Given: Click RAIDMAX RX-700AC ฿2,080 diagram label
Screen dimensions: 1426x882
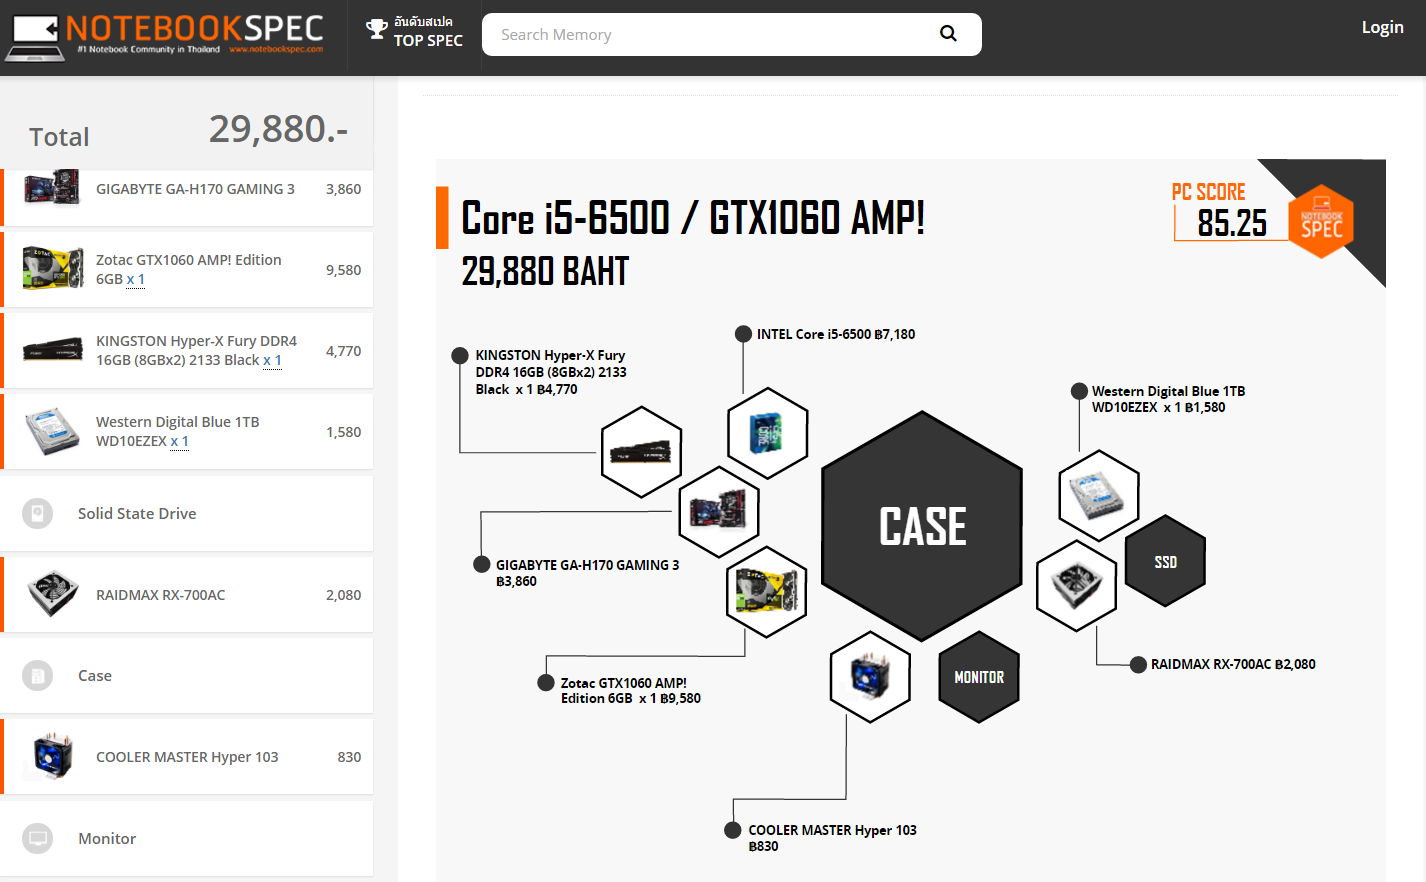Looking at the screenshot, I should click(1233, 664).
